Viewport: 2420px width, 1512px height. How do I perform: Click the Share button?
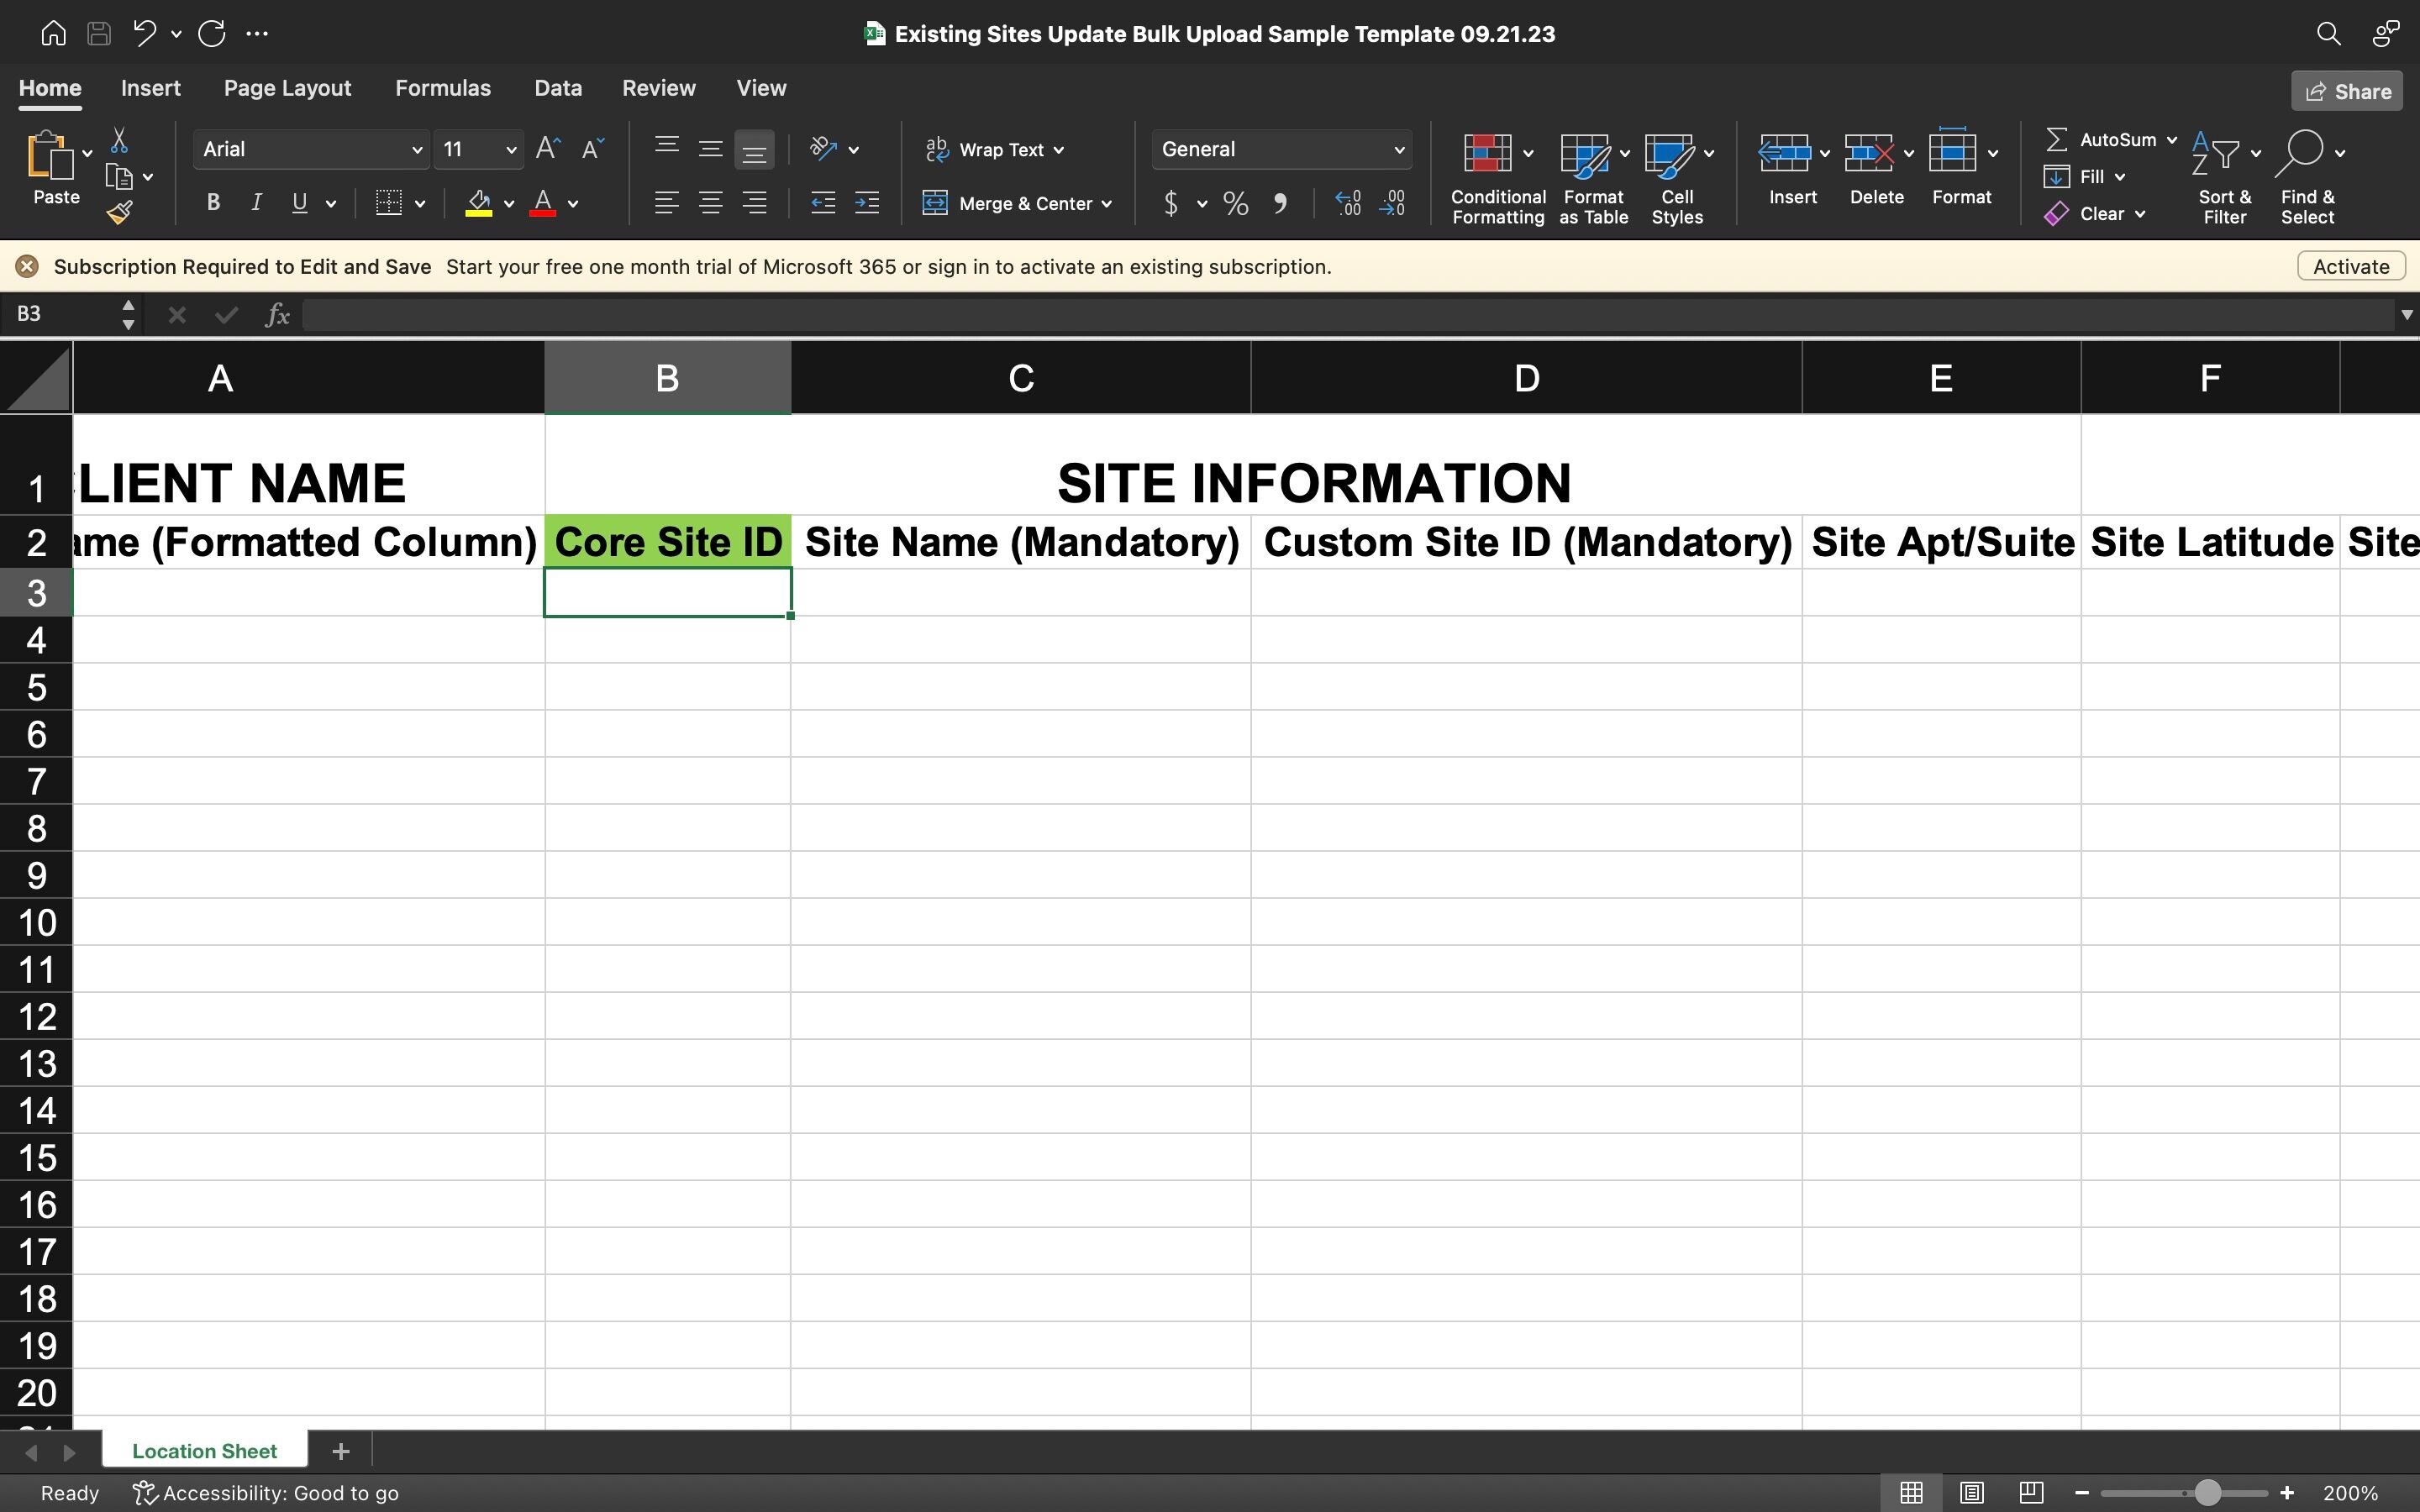coord(2347,92)
